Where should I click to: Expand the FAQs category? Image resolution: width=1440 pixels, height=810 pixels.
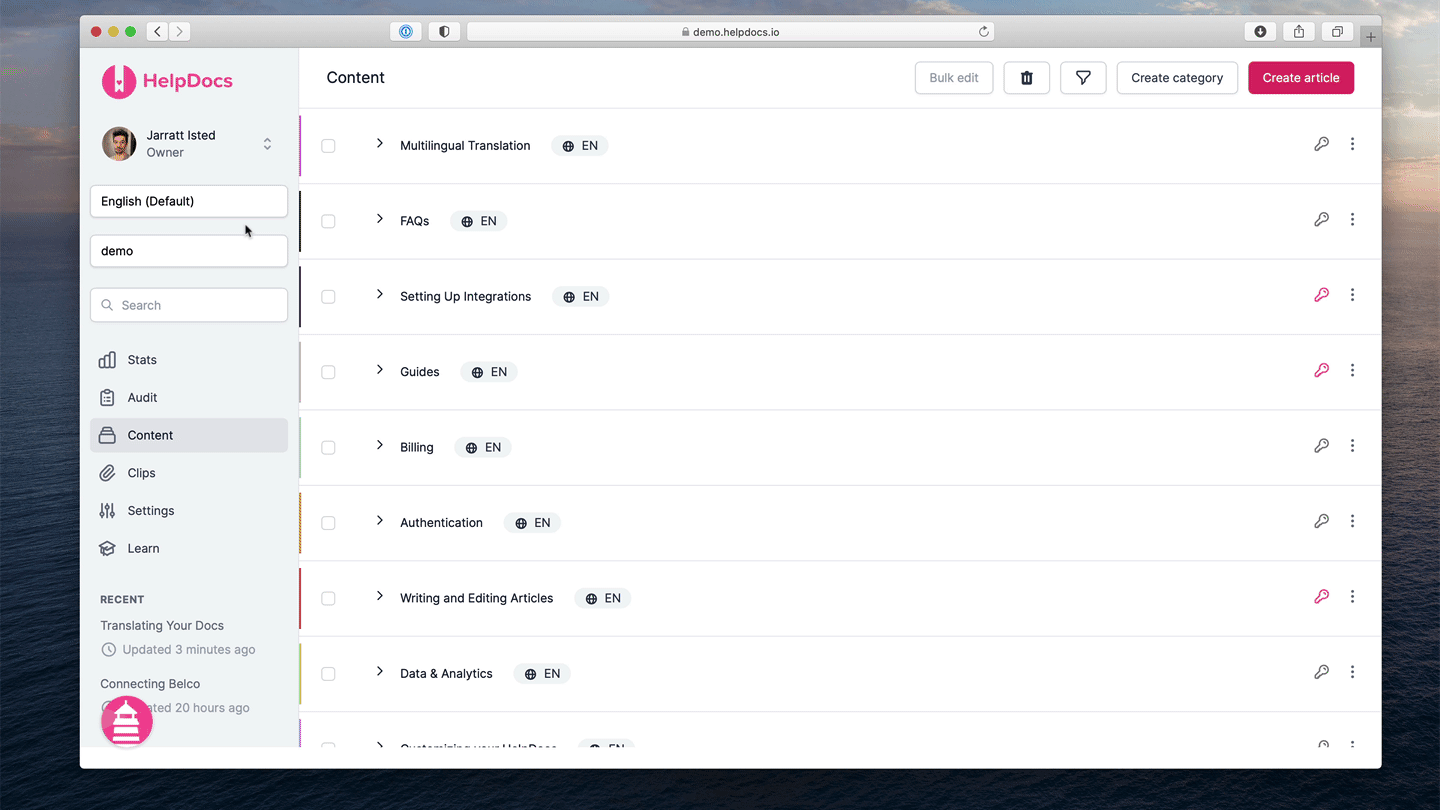coord(379,219)
